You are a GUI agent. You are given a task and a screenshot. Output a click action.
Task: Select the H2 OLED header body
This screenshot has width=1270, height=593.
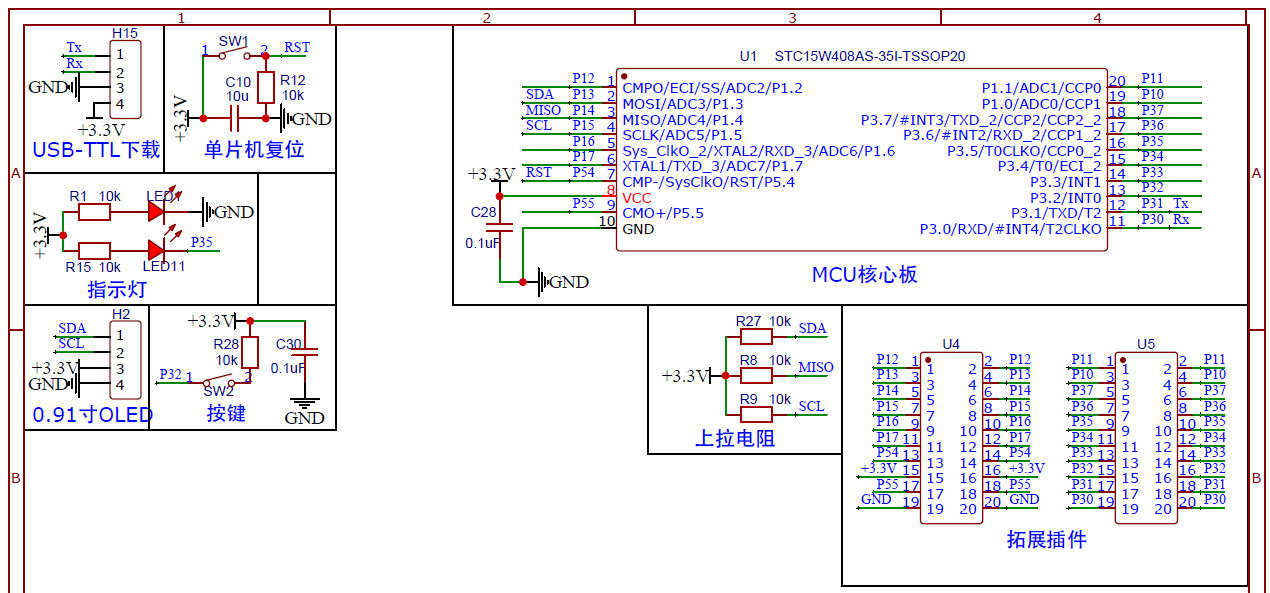(x=125, y=360)
